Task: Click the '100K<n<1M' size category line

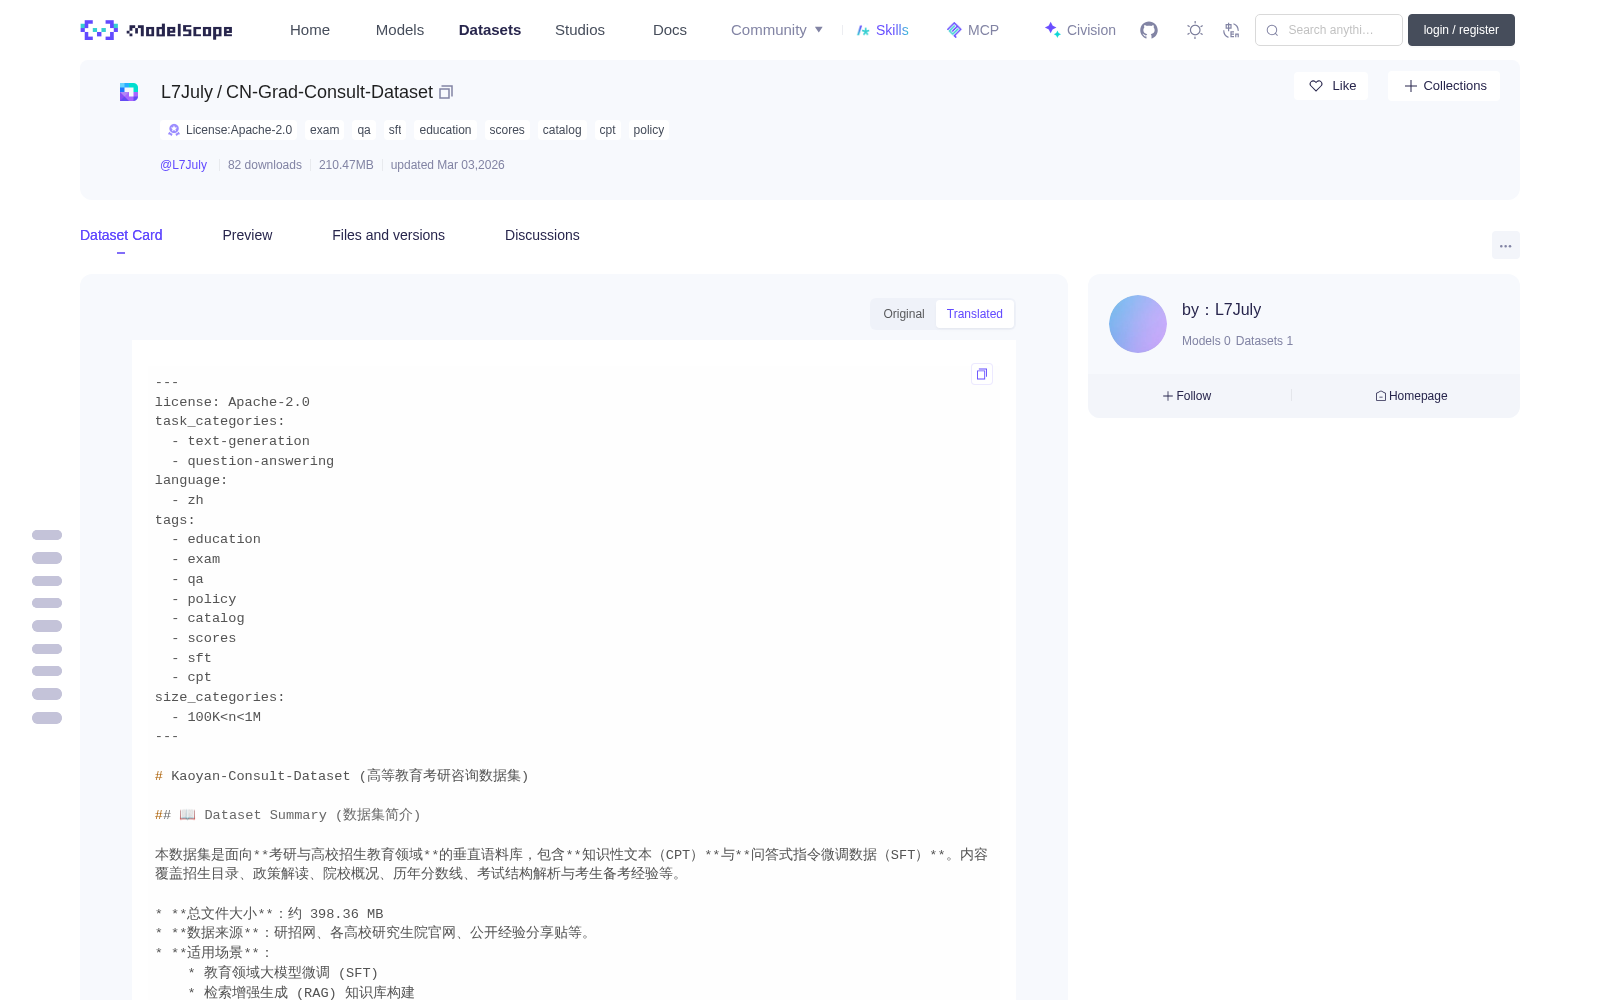Action: pyautogui.click(x=224, y=717)
